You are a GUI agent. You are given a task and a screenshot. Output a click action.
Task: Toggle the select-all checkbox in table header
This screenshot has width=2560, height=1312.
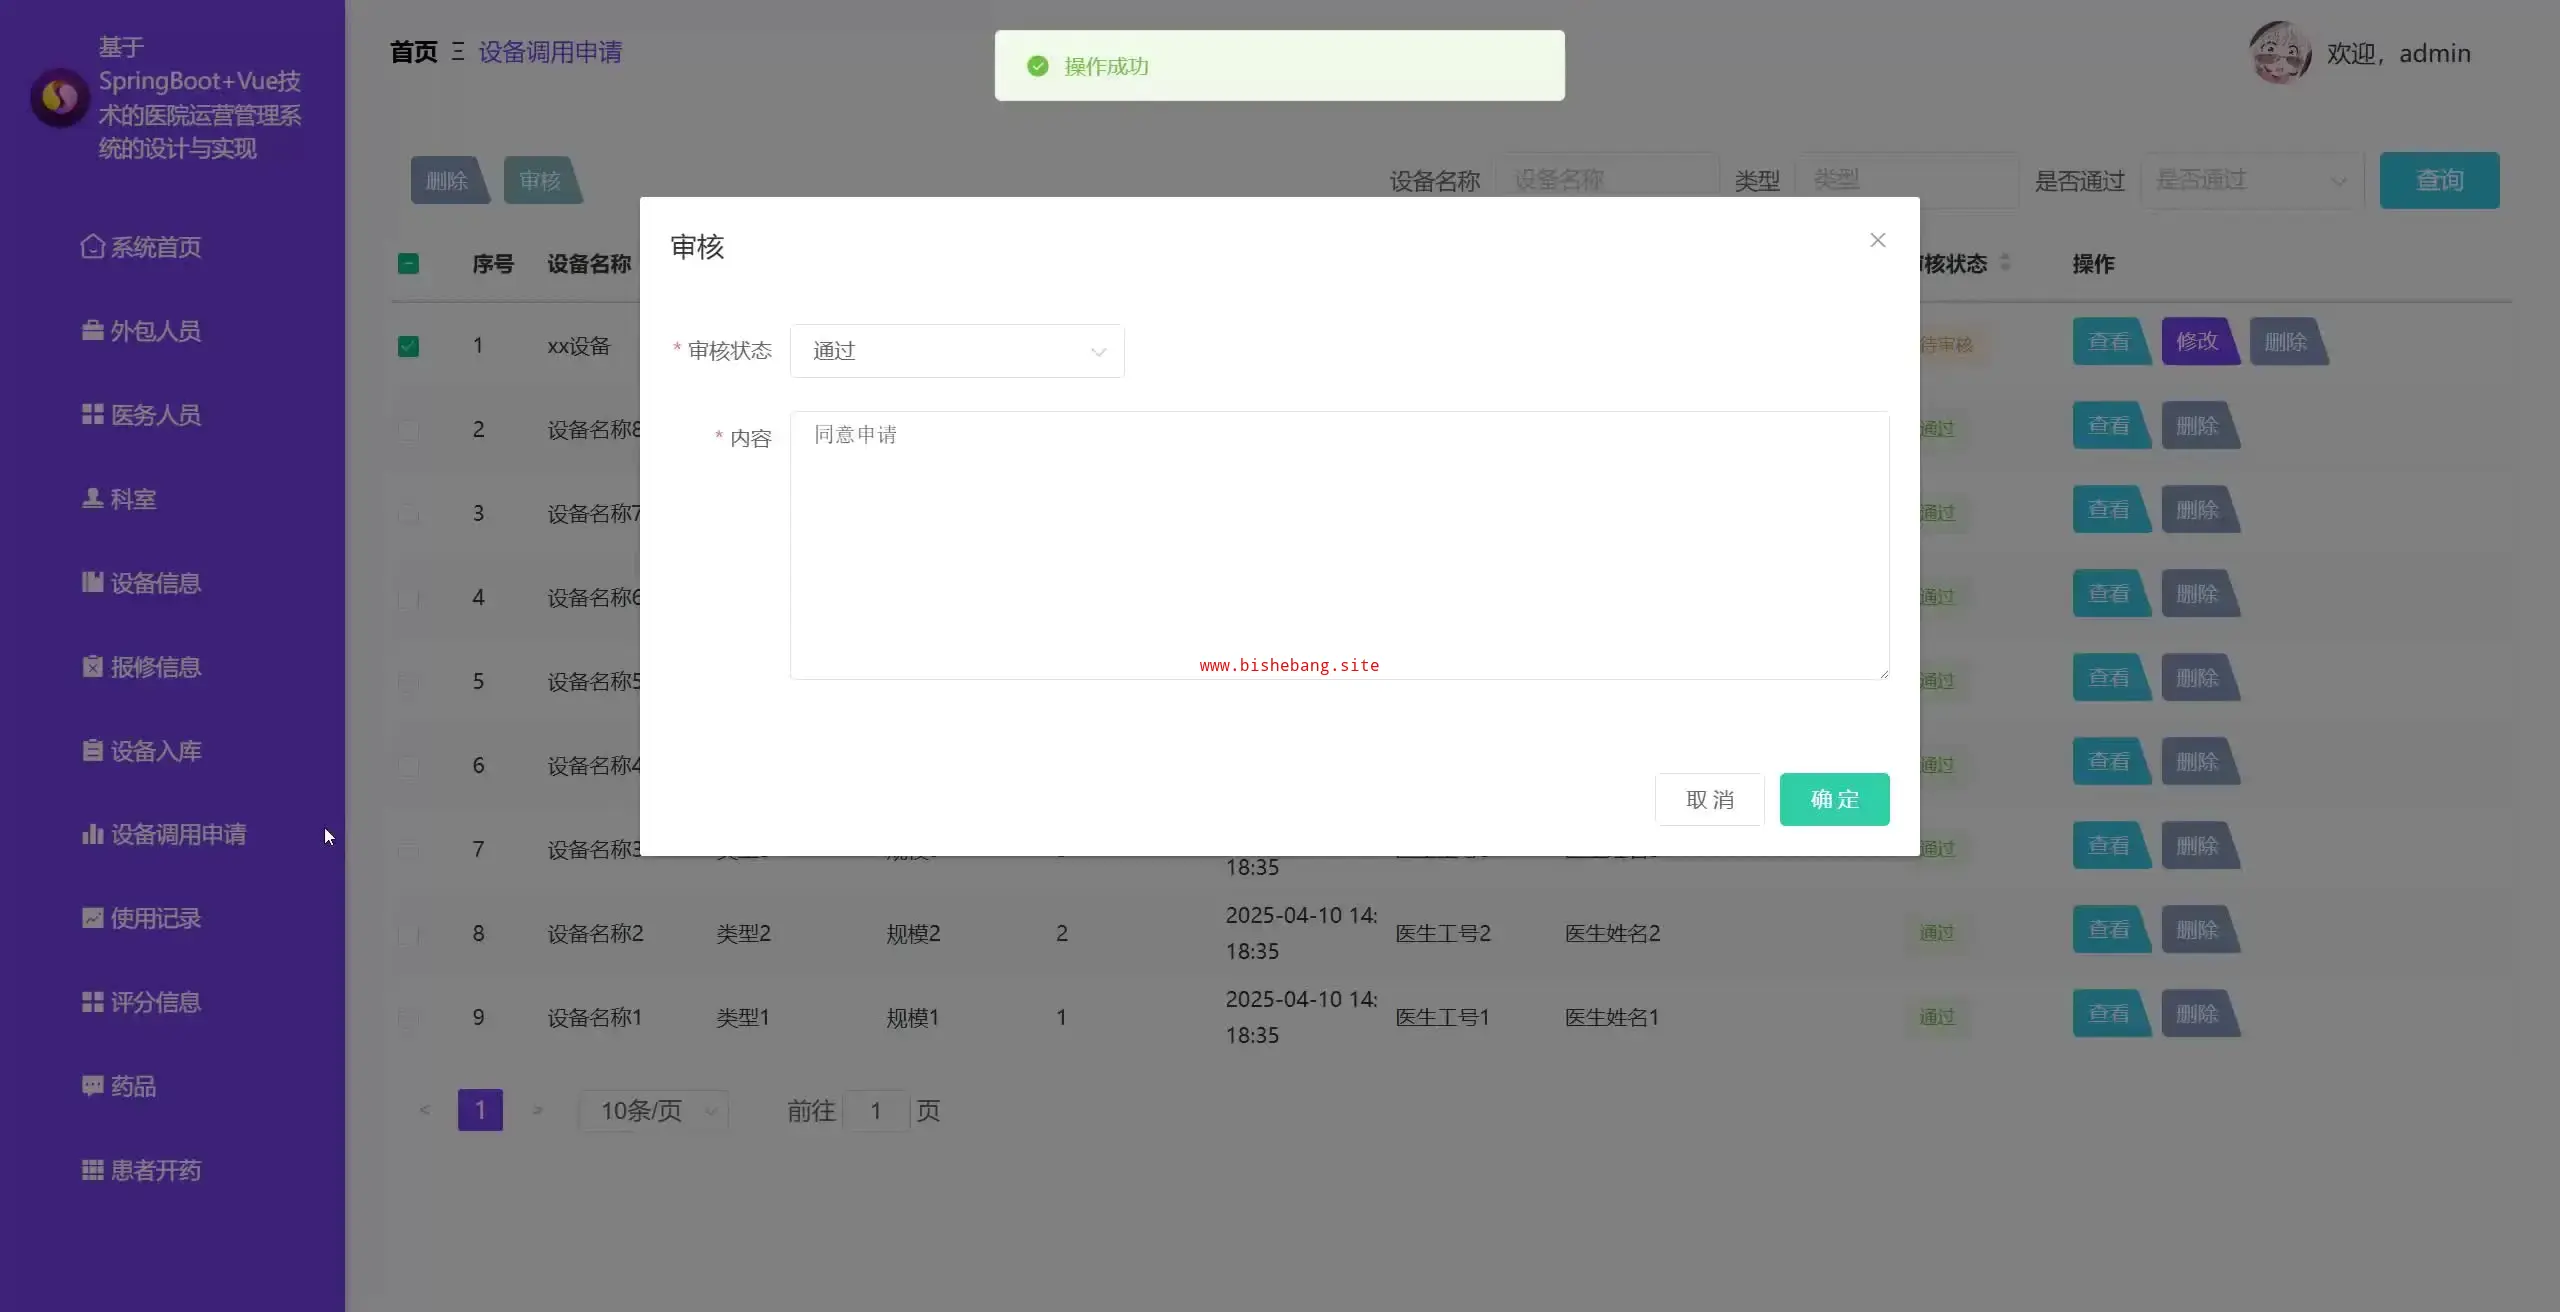coord(408,264)
